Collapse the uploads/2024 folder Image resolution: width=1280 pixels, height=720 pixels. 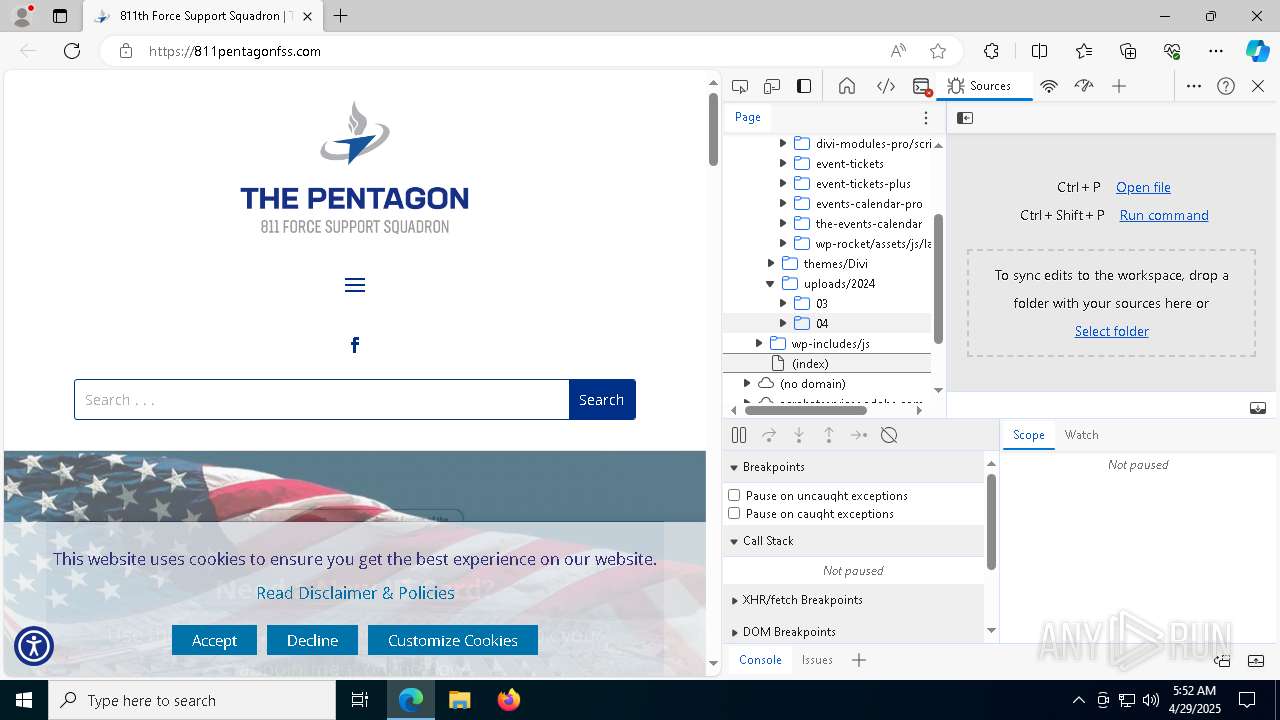771,283
